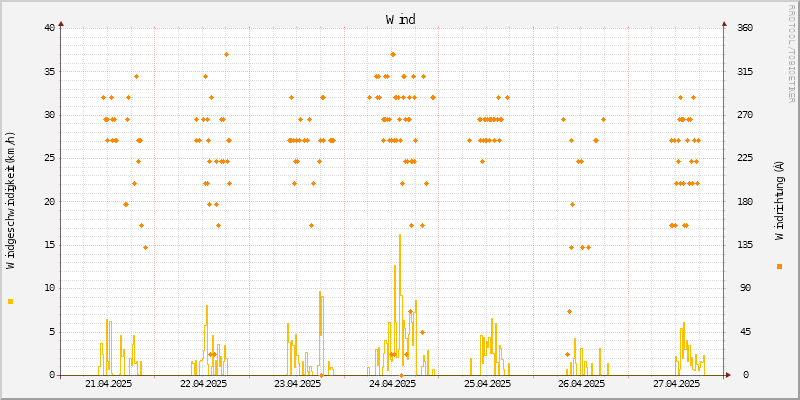Pick the 24.04.2025 date label
800x400 pixels.
click(392, 384)
